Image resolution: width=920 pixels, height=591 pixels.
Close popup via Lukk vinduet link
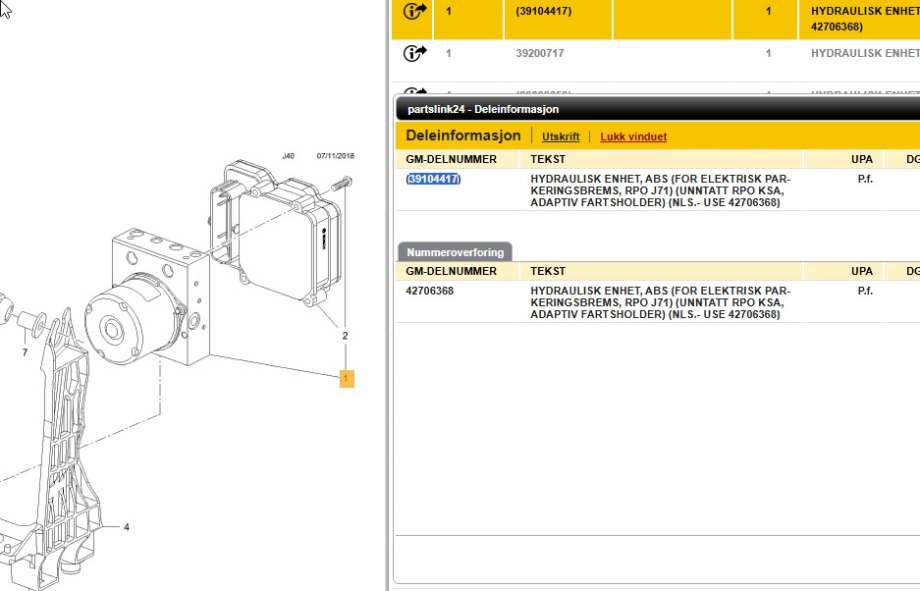(633, 137)
